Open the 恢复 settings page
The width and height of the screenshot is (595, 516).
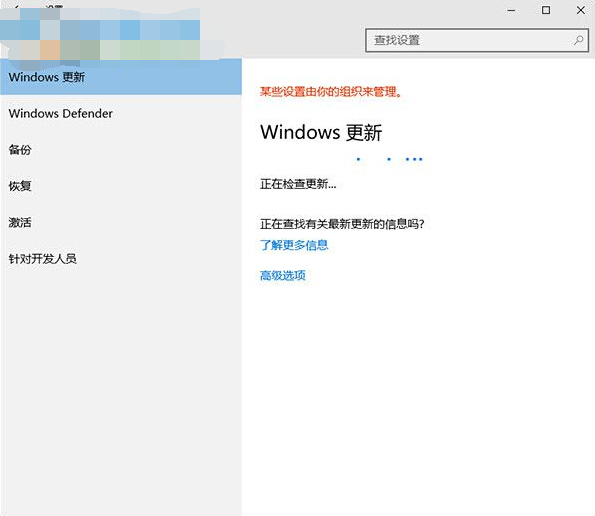(x=121, y=186)
